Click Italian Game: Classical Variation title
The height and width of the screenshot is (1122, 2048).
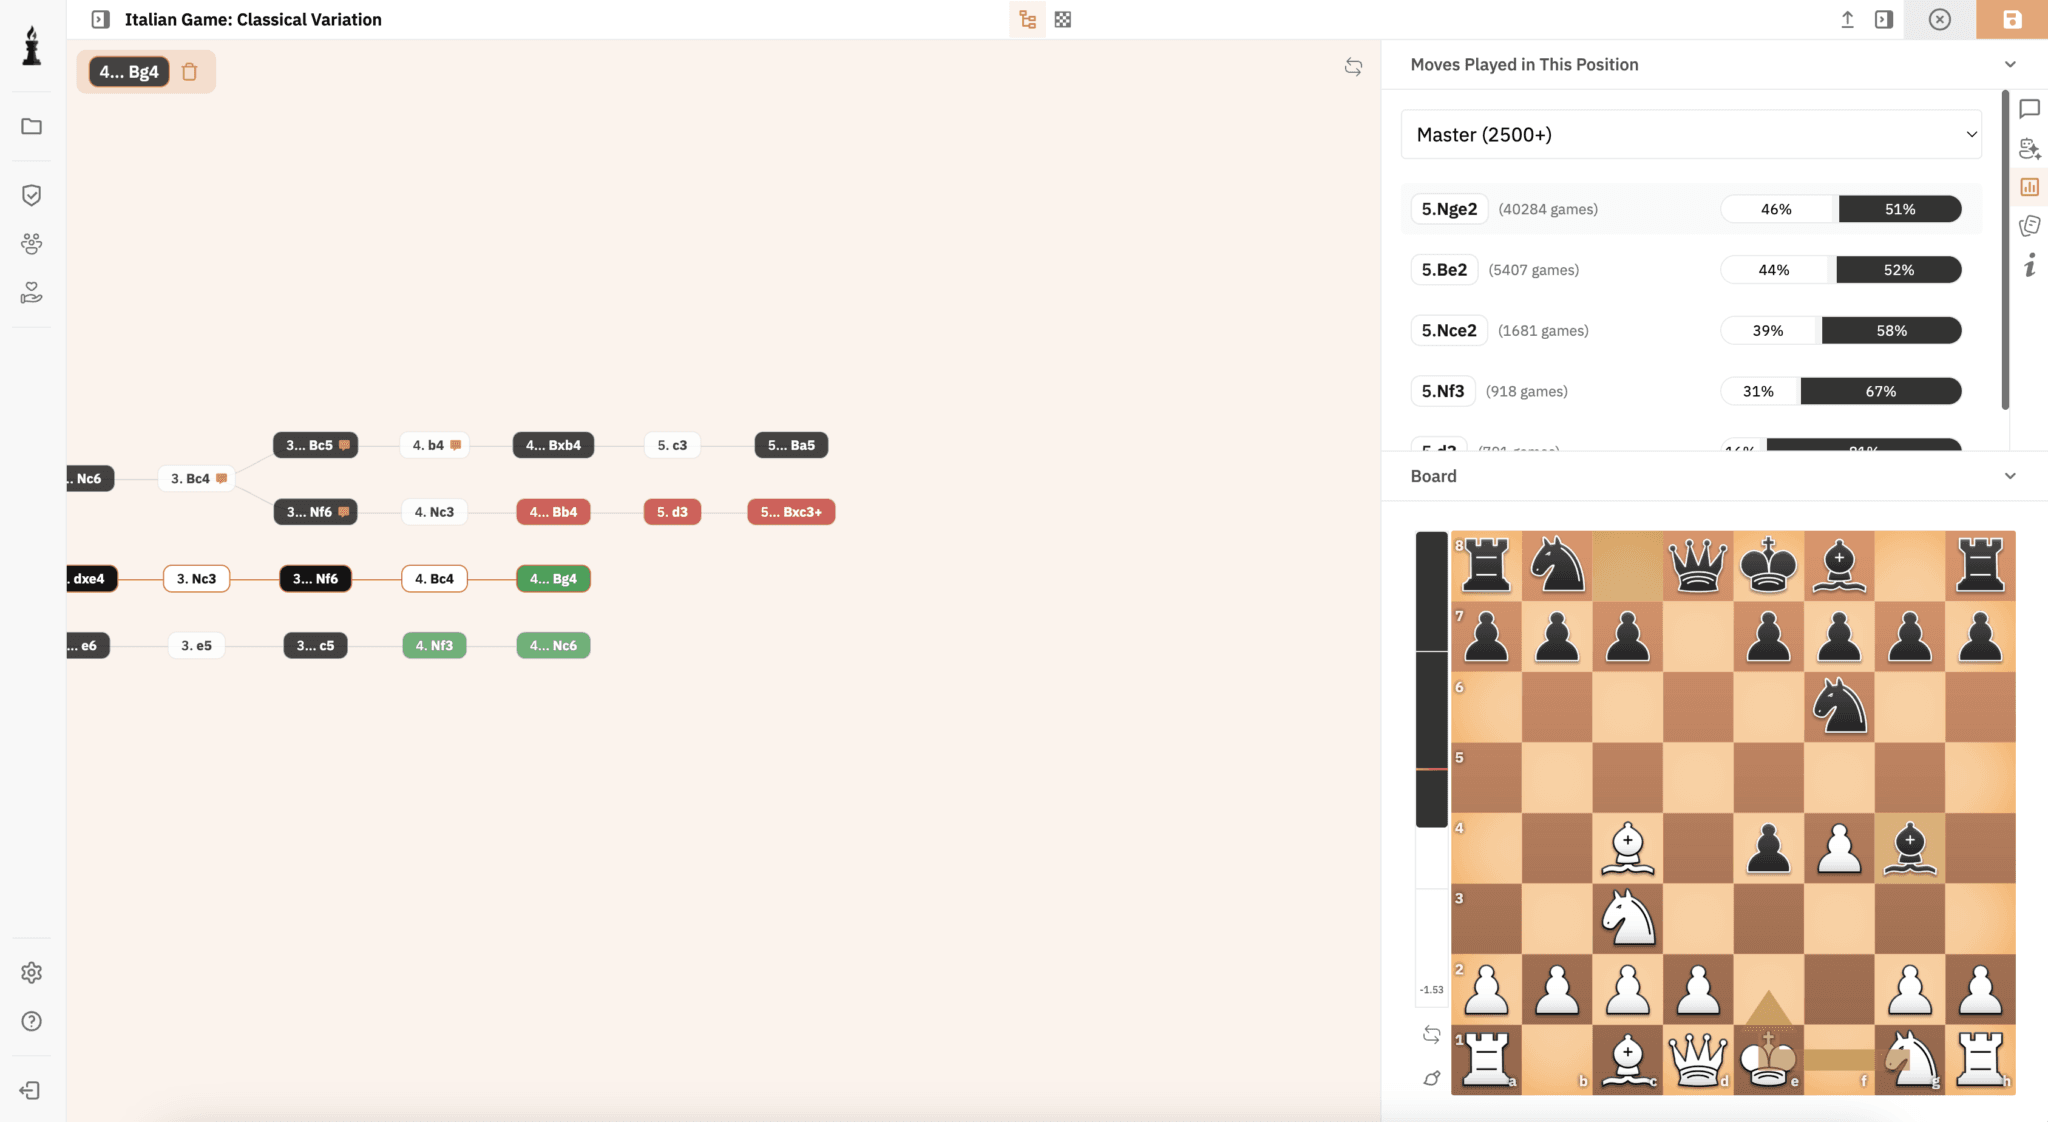[x=253, y=19]
